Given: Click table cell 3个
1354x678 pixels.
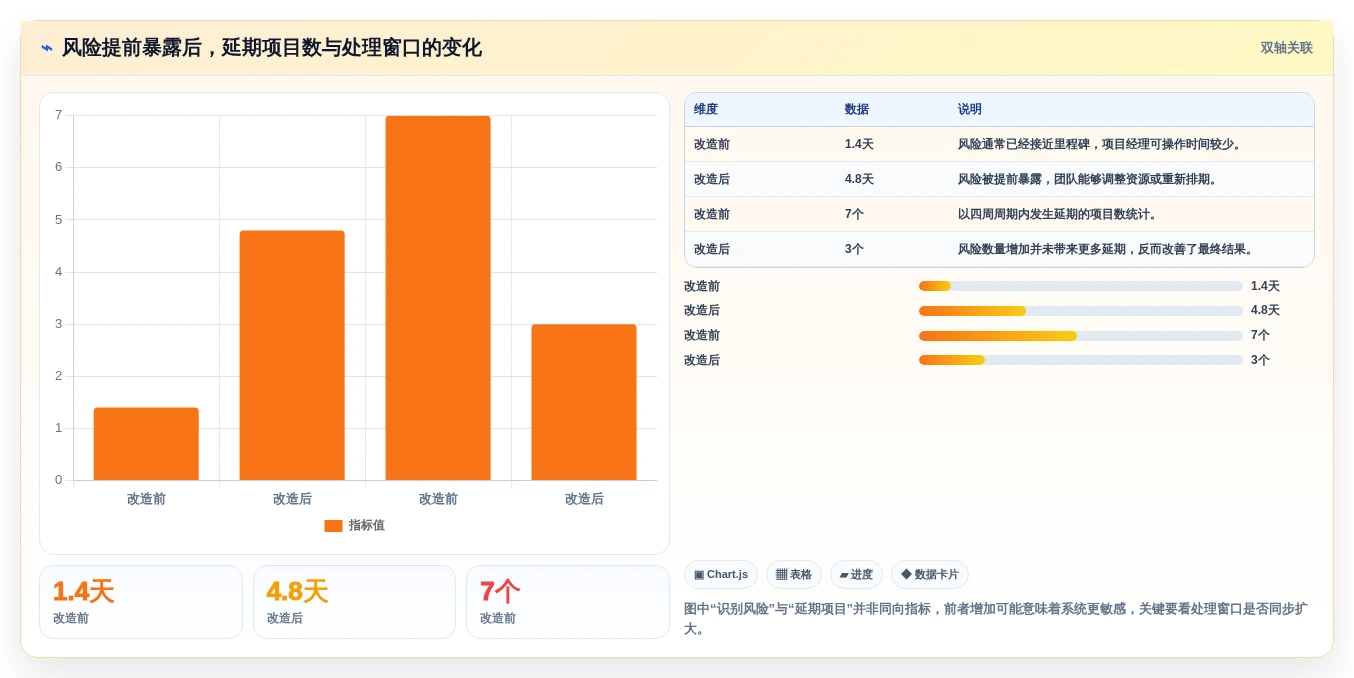Looking at the screenshot, I should (854, 249).
